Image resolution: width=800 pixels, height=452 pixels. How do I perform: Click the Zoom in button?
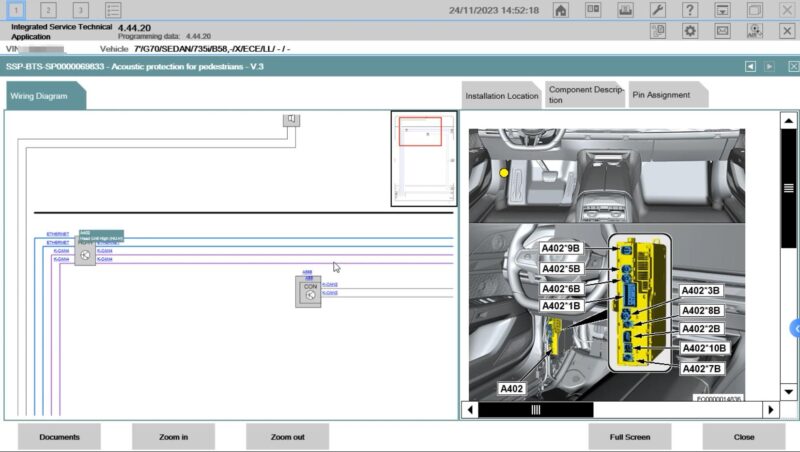click(x=173, y=437)
